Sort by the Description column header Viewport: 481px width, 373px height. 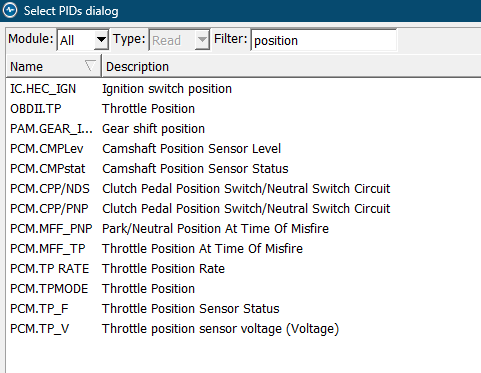point(292,66)
